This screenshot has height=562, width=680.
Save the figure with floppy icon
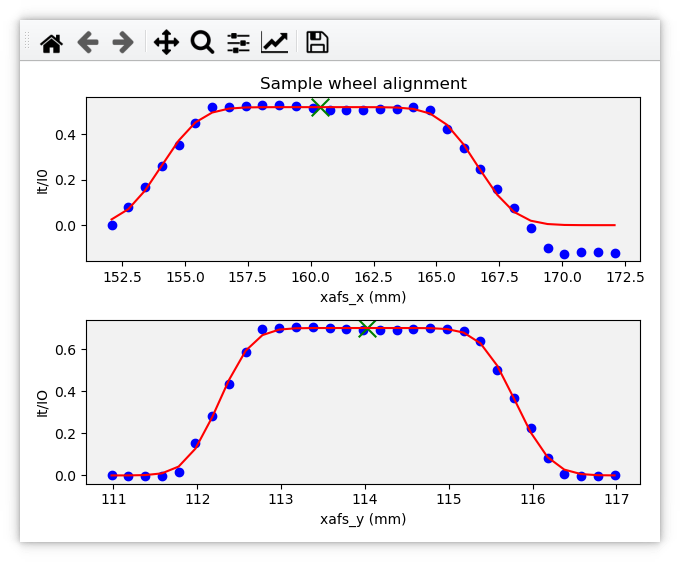(317, 42)
